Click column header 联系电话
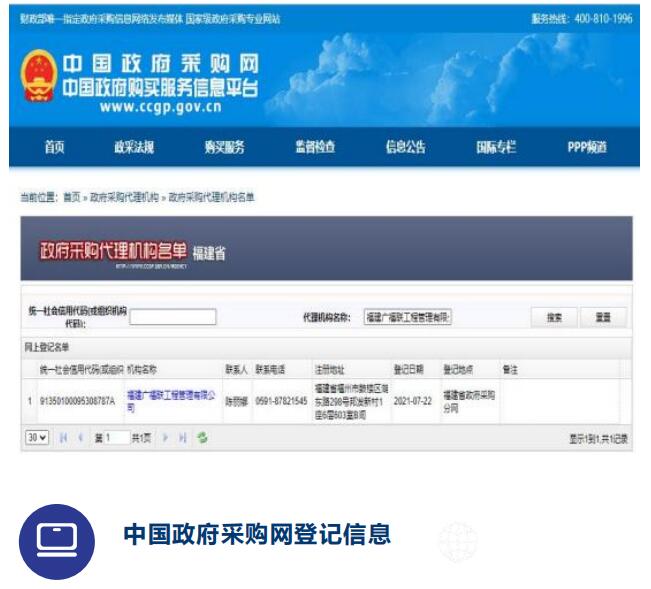 pos(270,369)
